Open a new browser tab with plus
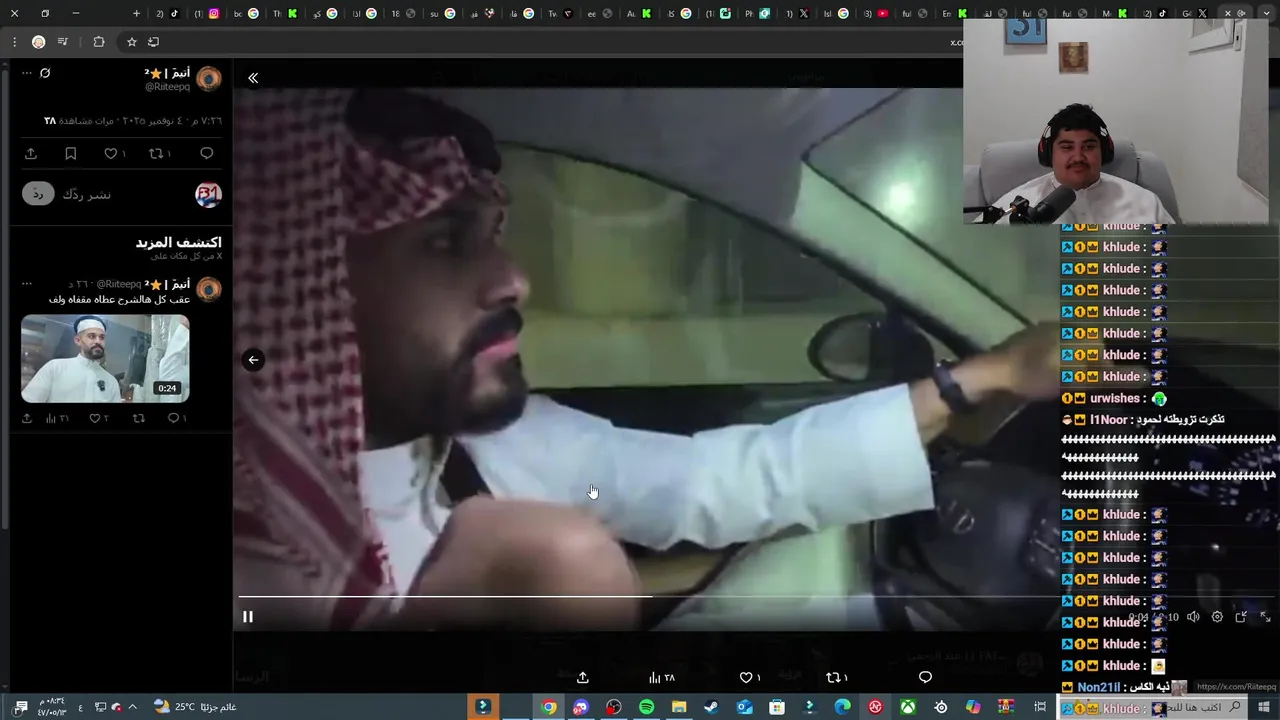The image size is (1280, 720). [x=136, y=14]
